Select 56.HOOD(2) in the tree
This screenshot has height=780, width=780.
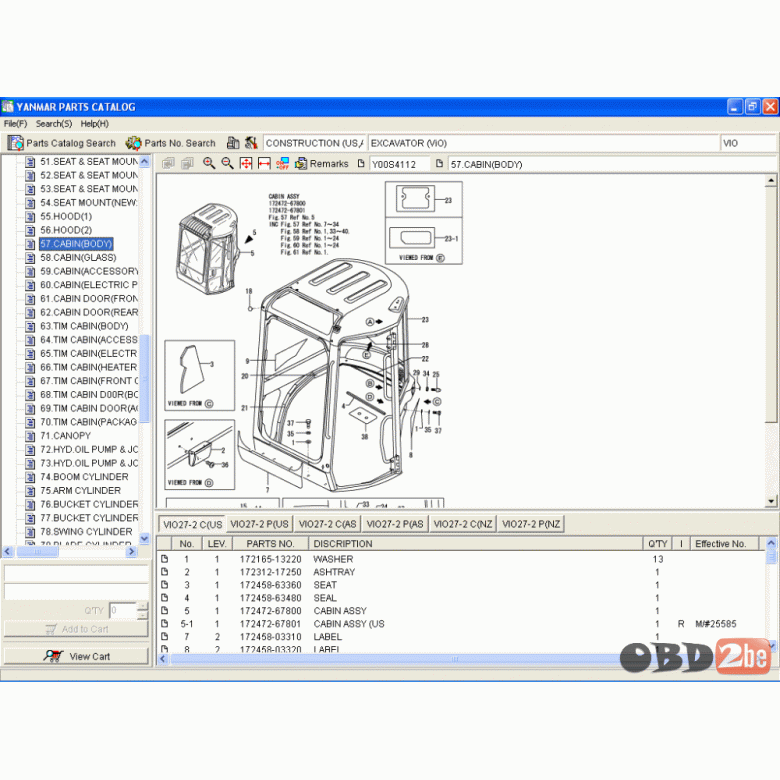click(66, 230)
